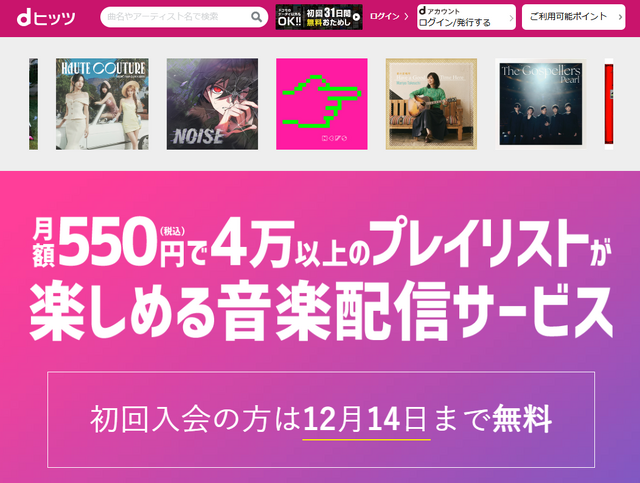Open the album with the woman playing guitar
Screen dimensions: 640x483
point(431,104)
